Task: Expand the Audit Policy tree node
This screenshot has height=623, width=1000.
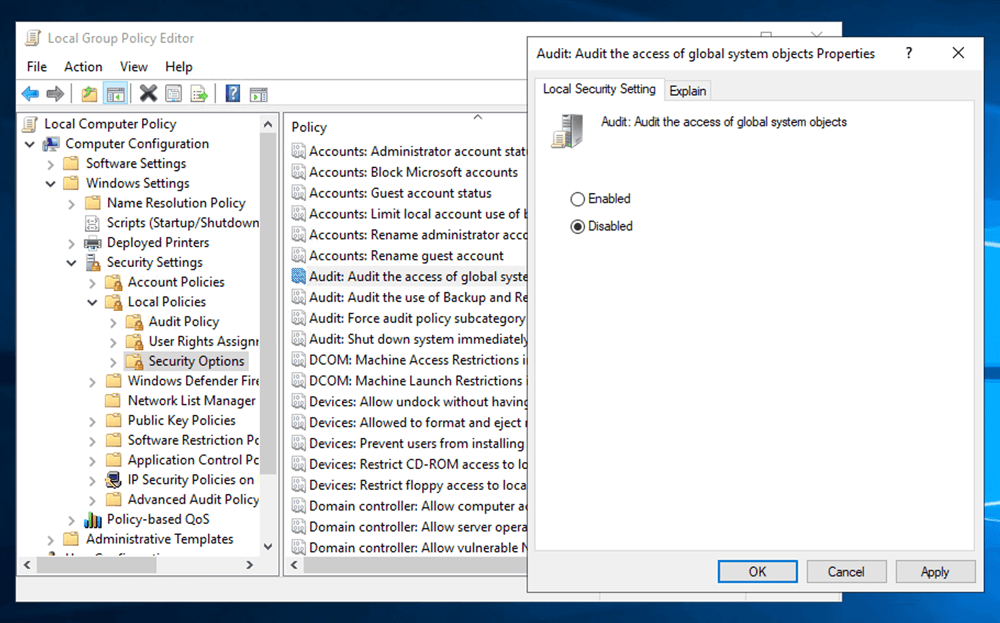Action: [x=113, y=322]
